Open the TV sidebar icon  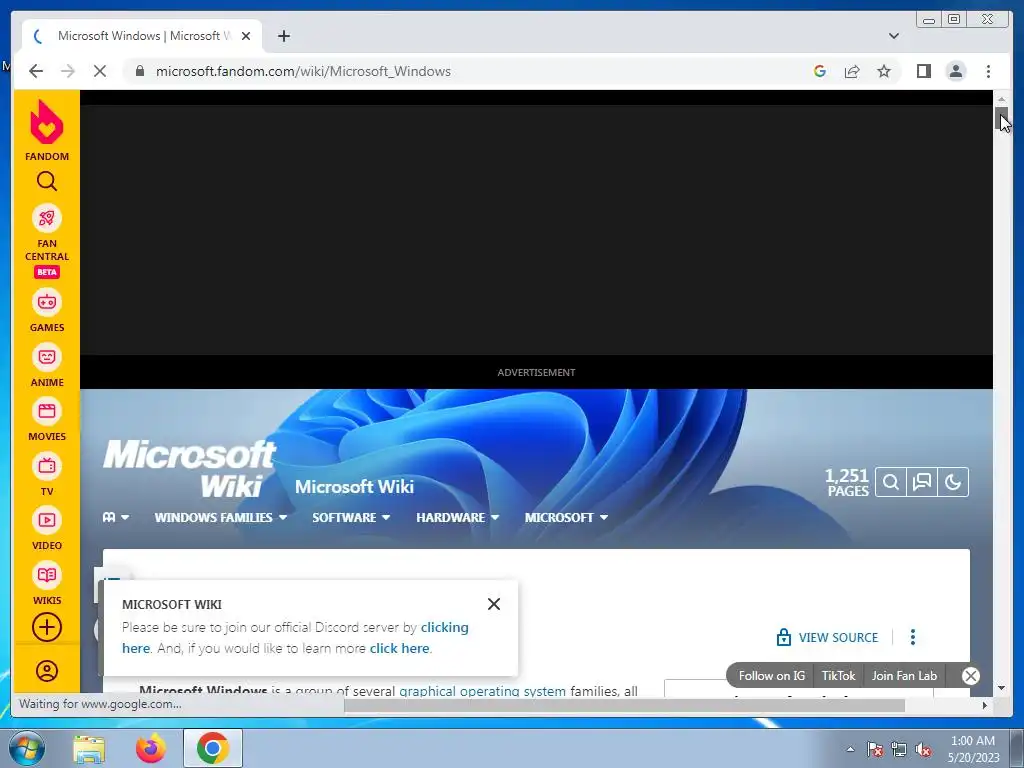click(46, 466)
